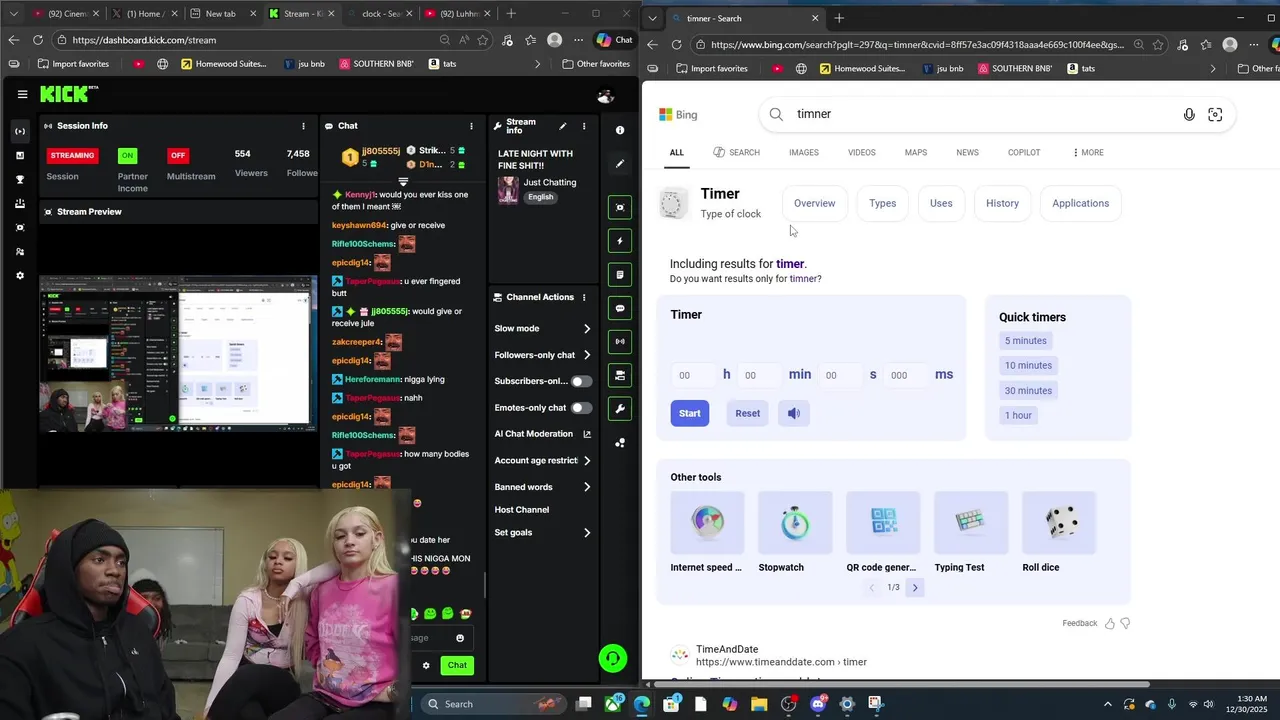Give thumbs down feedback on Bing
The width and height of the screenshot is (1280, 720).
(1125, 623)
